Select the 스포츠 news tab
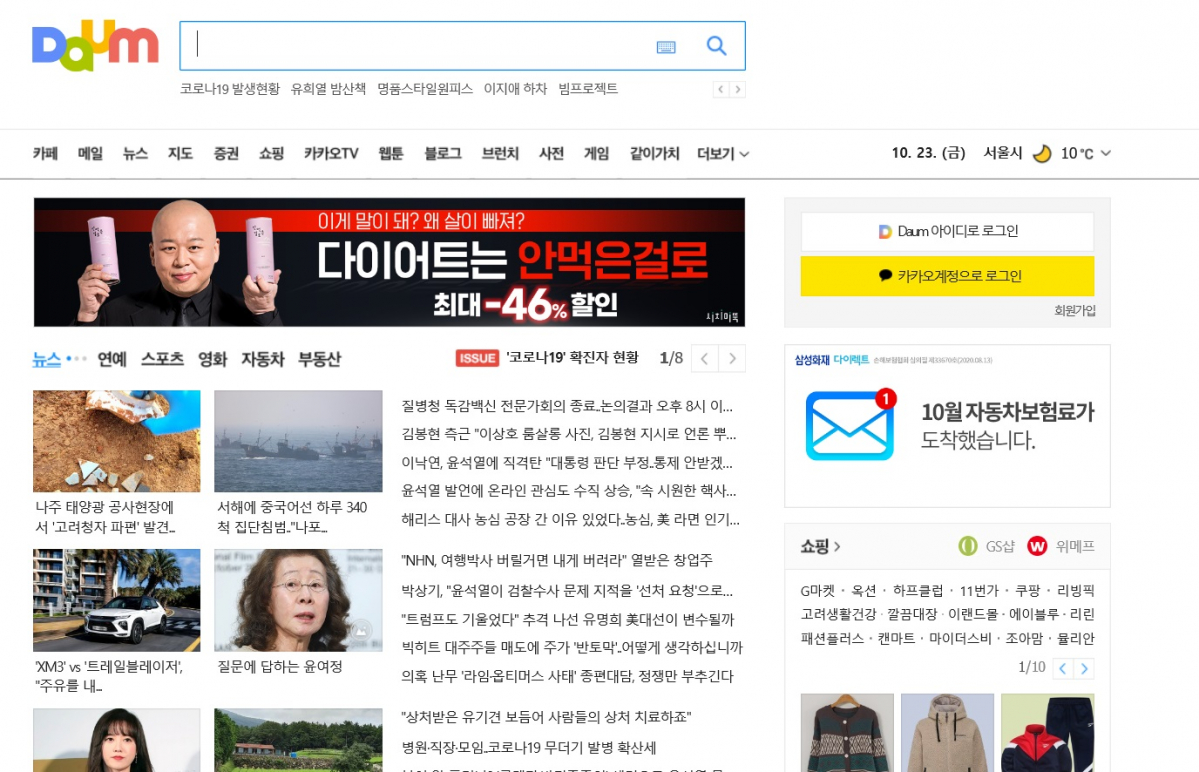This screenshot has height=772, width=1199. pos(163,357)
